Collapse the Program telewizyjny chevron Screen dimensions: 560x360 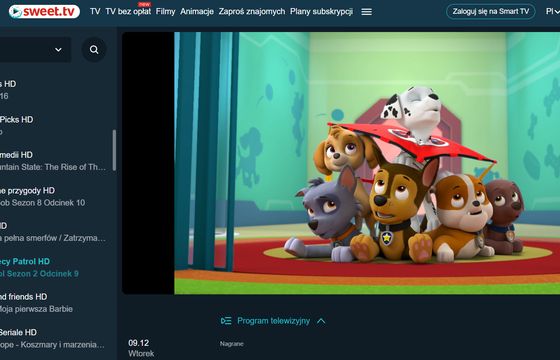click(321, 321)
